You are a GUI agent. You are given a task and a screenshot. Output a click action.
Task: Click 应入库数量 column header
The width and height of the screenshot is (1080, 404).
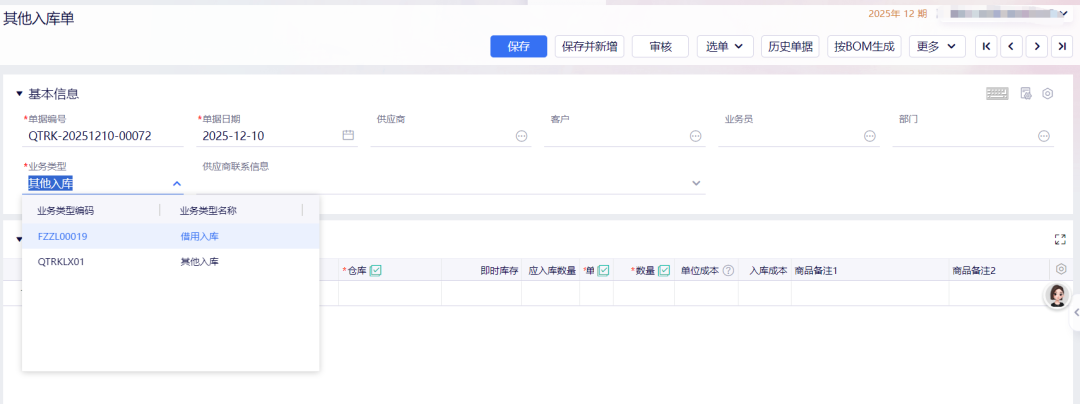pyautogui.click(x=552, y=270)
